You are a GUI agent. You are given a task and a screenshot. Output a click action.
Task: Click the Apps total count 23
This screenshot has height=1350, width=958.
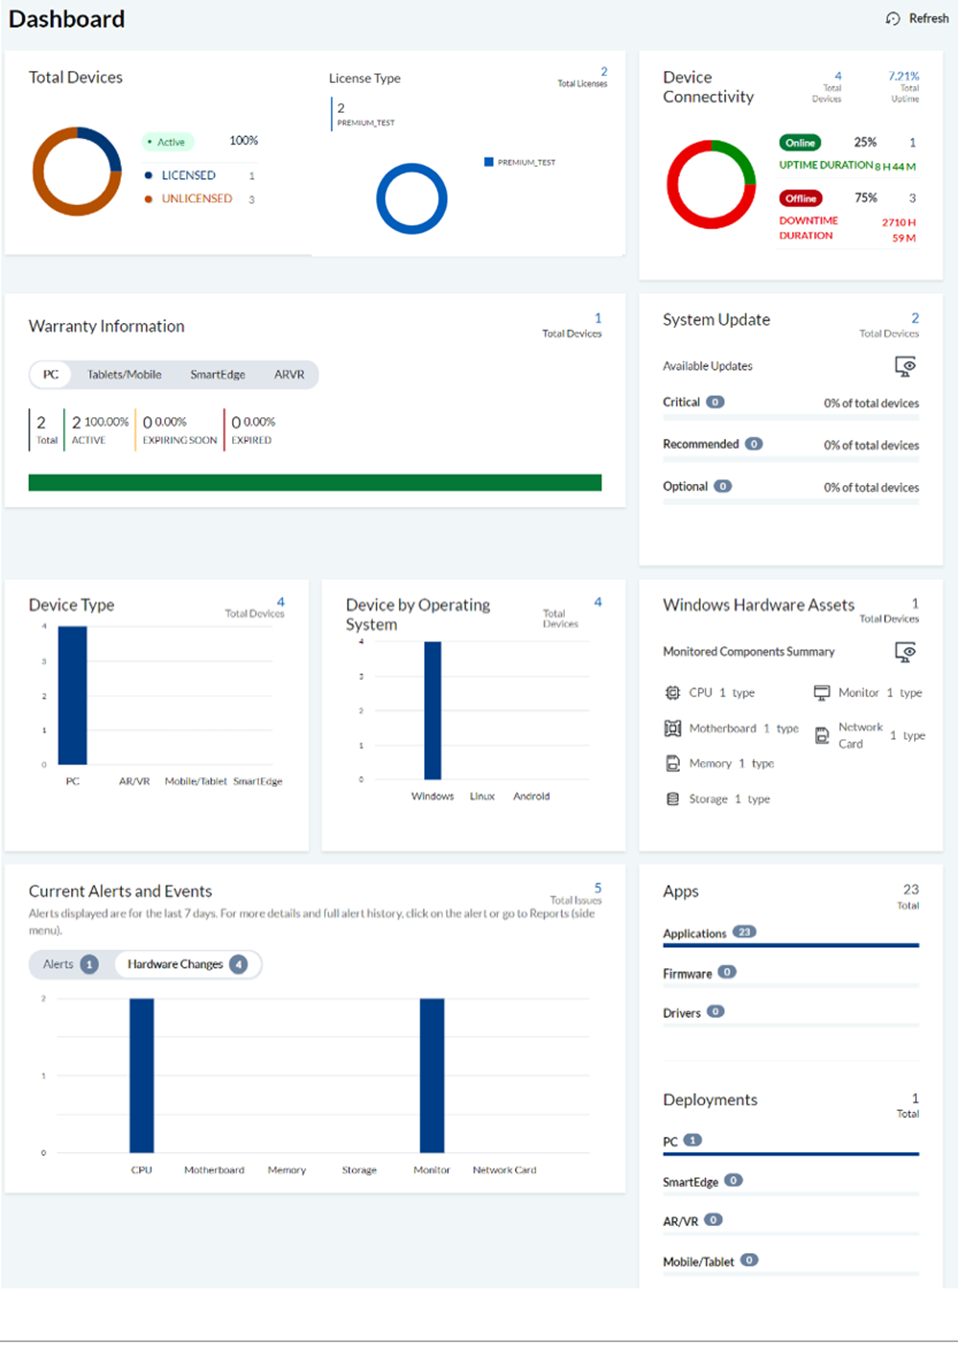911,889
